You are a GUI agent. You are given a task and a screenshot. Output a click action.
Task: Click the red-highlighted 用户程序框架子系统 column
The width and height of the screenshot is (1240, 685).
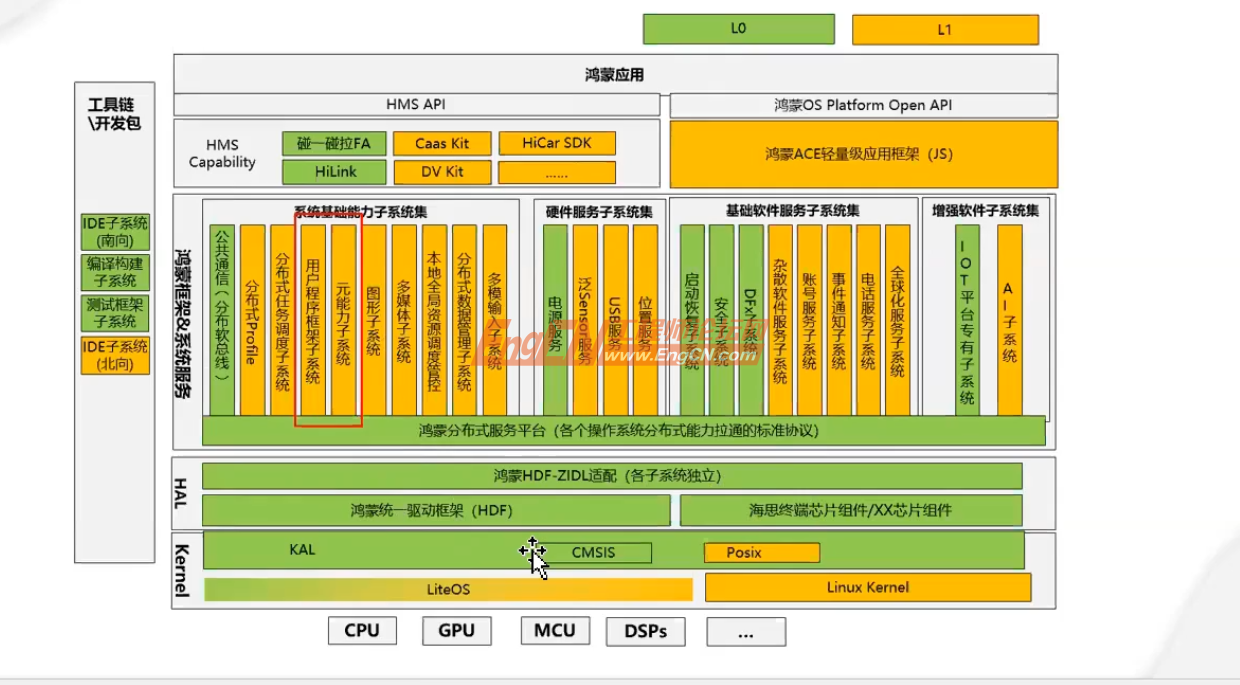pyautogui.click(x=313, y=320)
